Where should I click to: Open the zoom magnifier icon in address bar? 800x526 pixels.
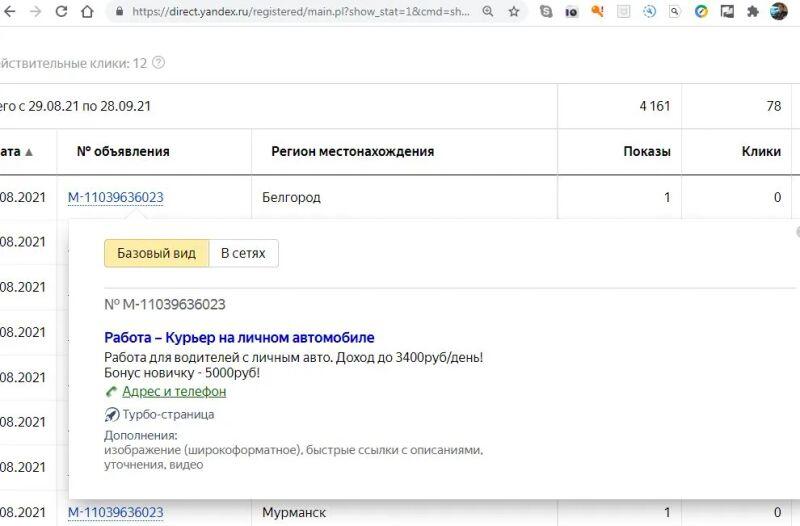click(x=488, y=12)
